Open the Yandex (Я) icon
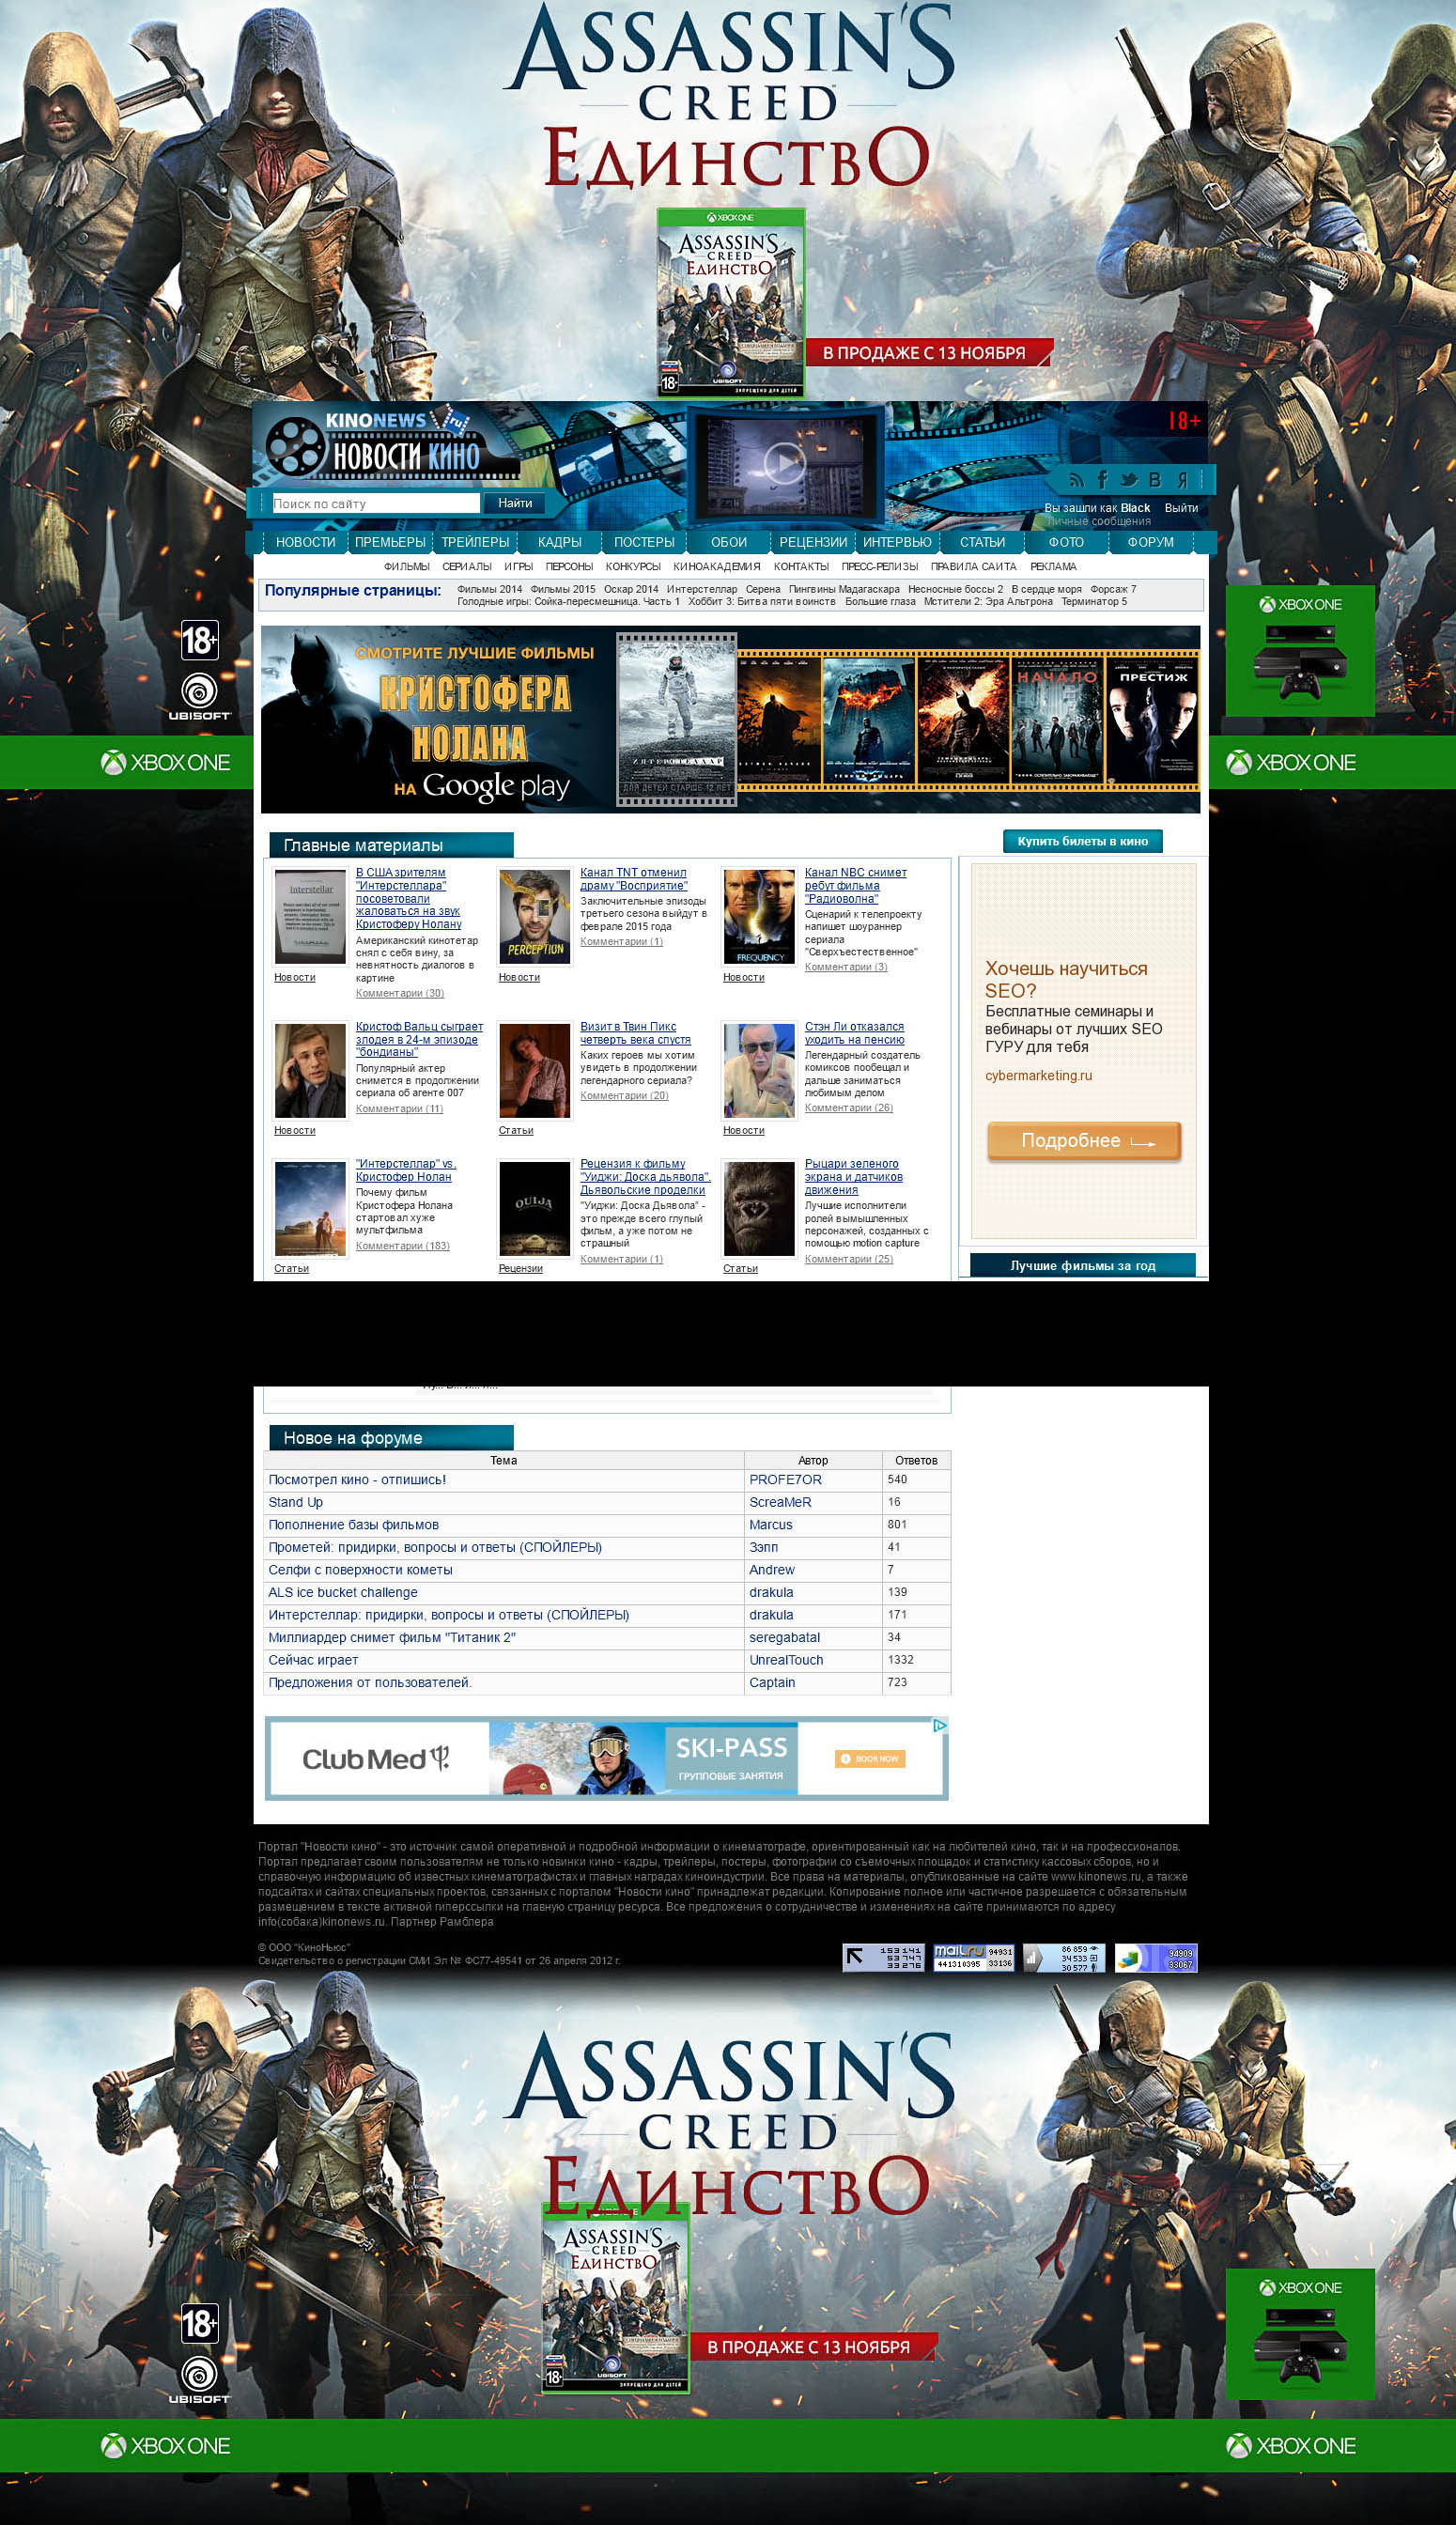Viewport: 1456px width, 2525px height. pos(1182,480)
